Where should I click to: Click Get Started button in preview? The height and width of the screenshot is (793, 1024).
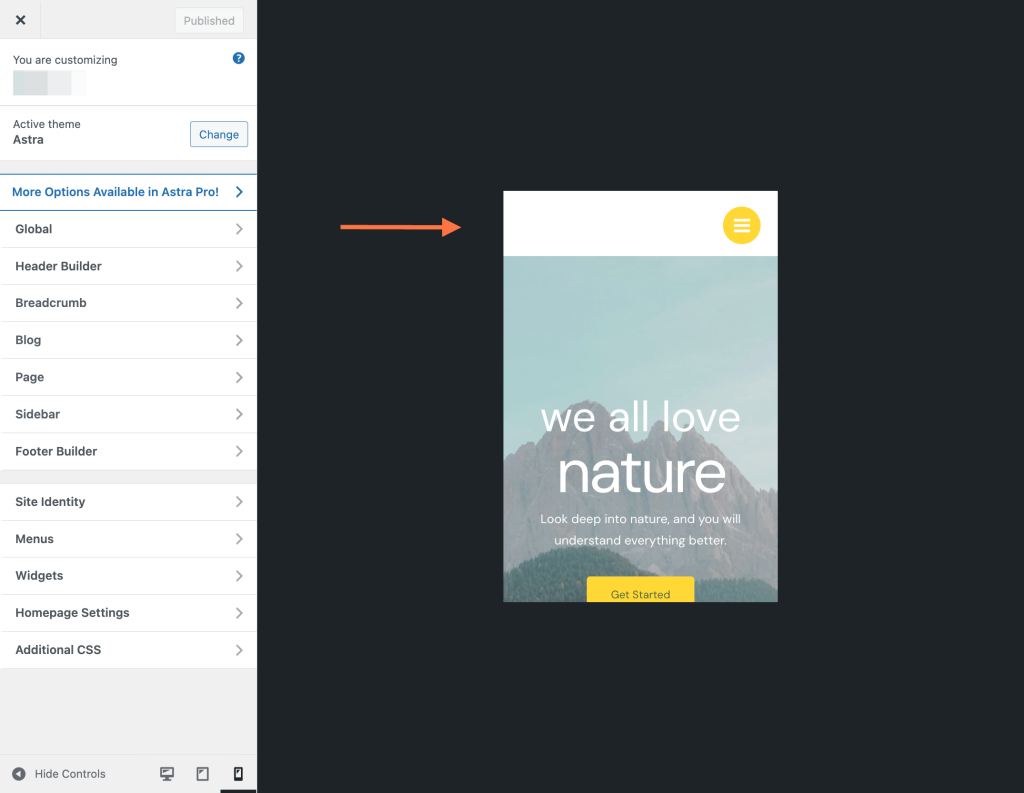(640, 589)
